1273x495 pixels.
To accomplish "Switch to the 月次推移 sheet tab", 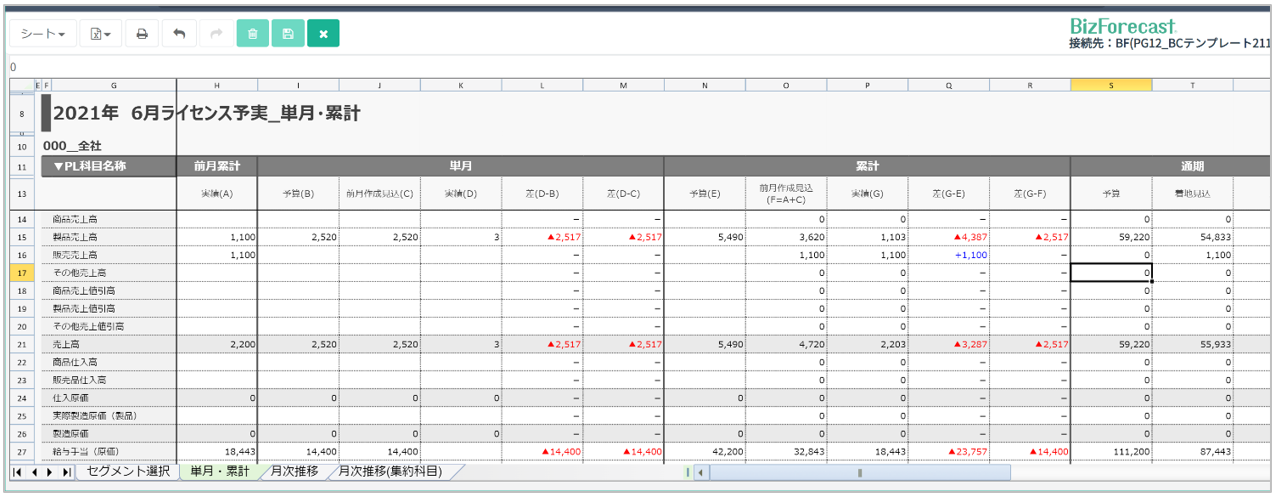I will (x=295, y=471).
